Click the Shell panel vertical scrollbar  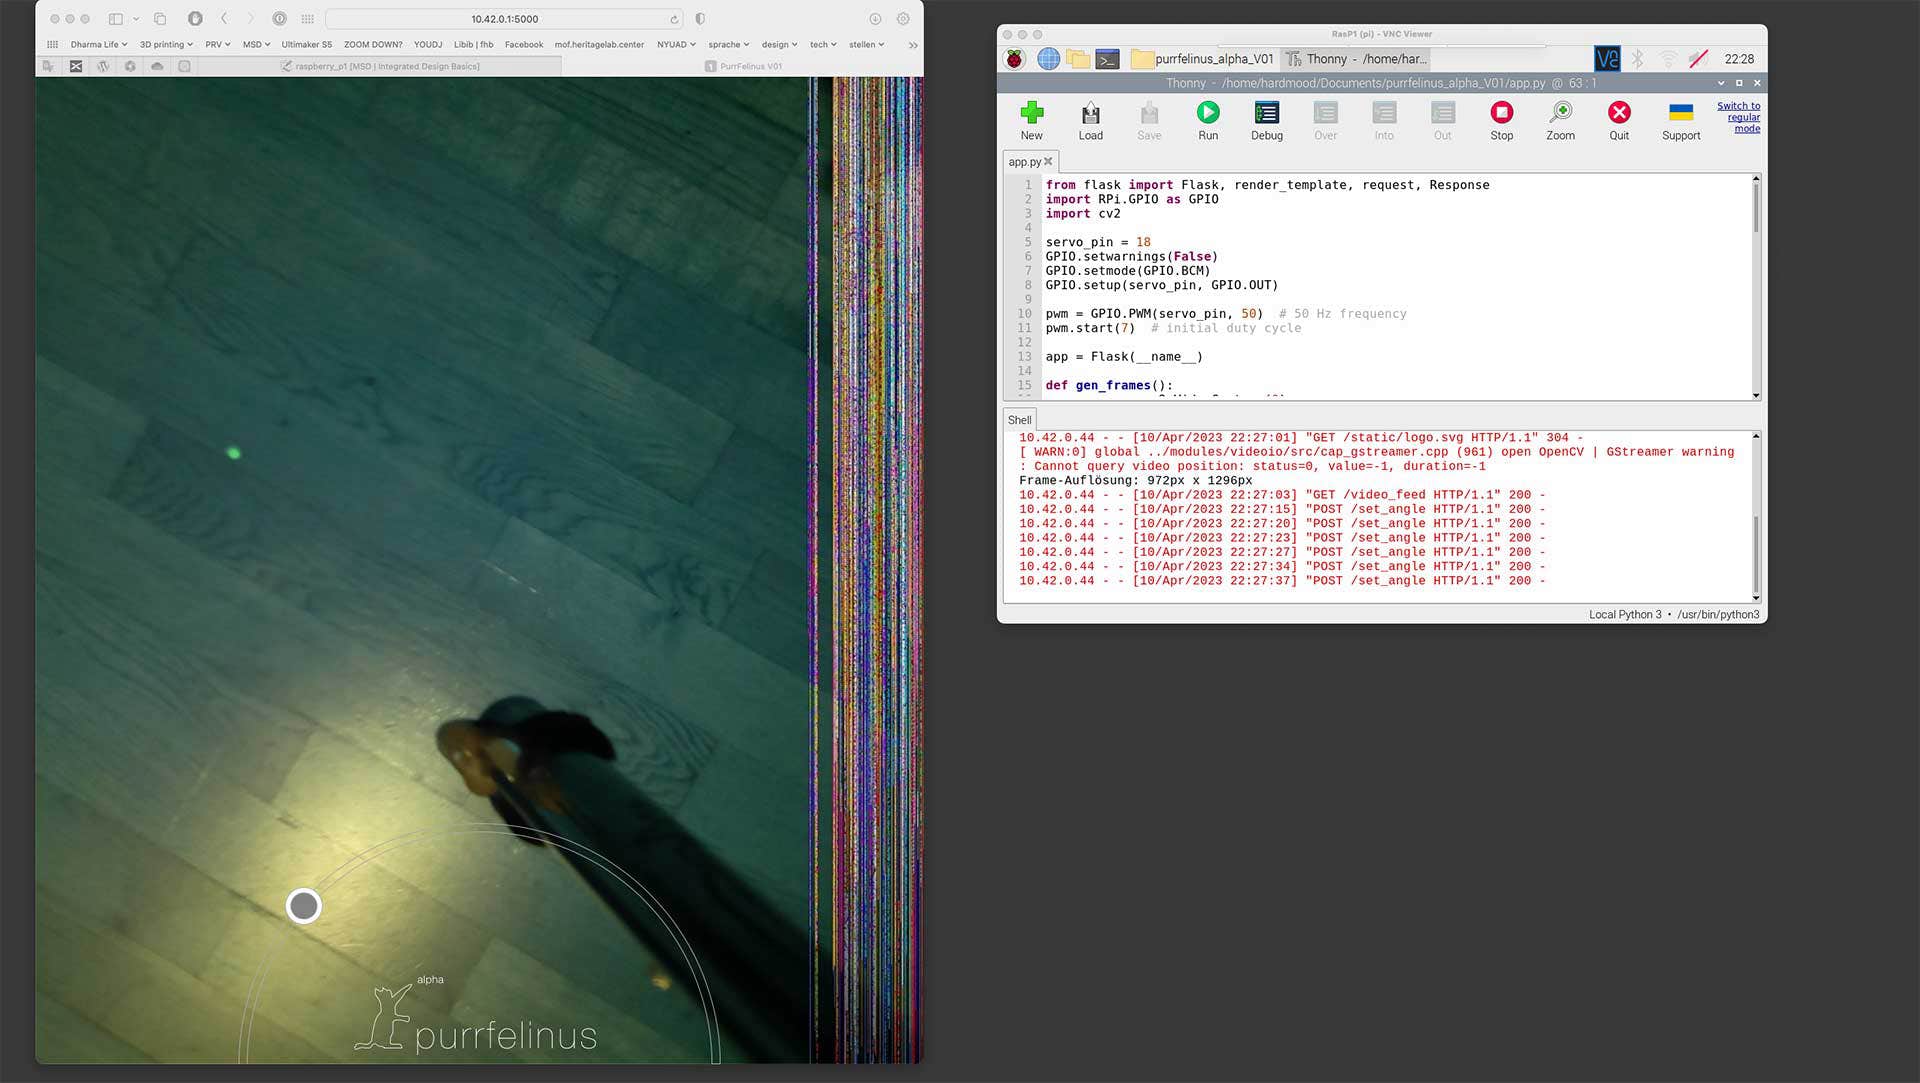point(1756,517)
